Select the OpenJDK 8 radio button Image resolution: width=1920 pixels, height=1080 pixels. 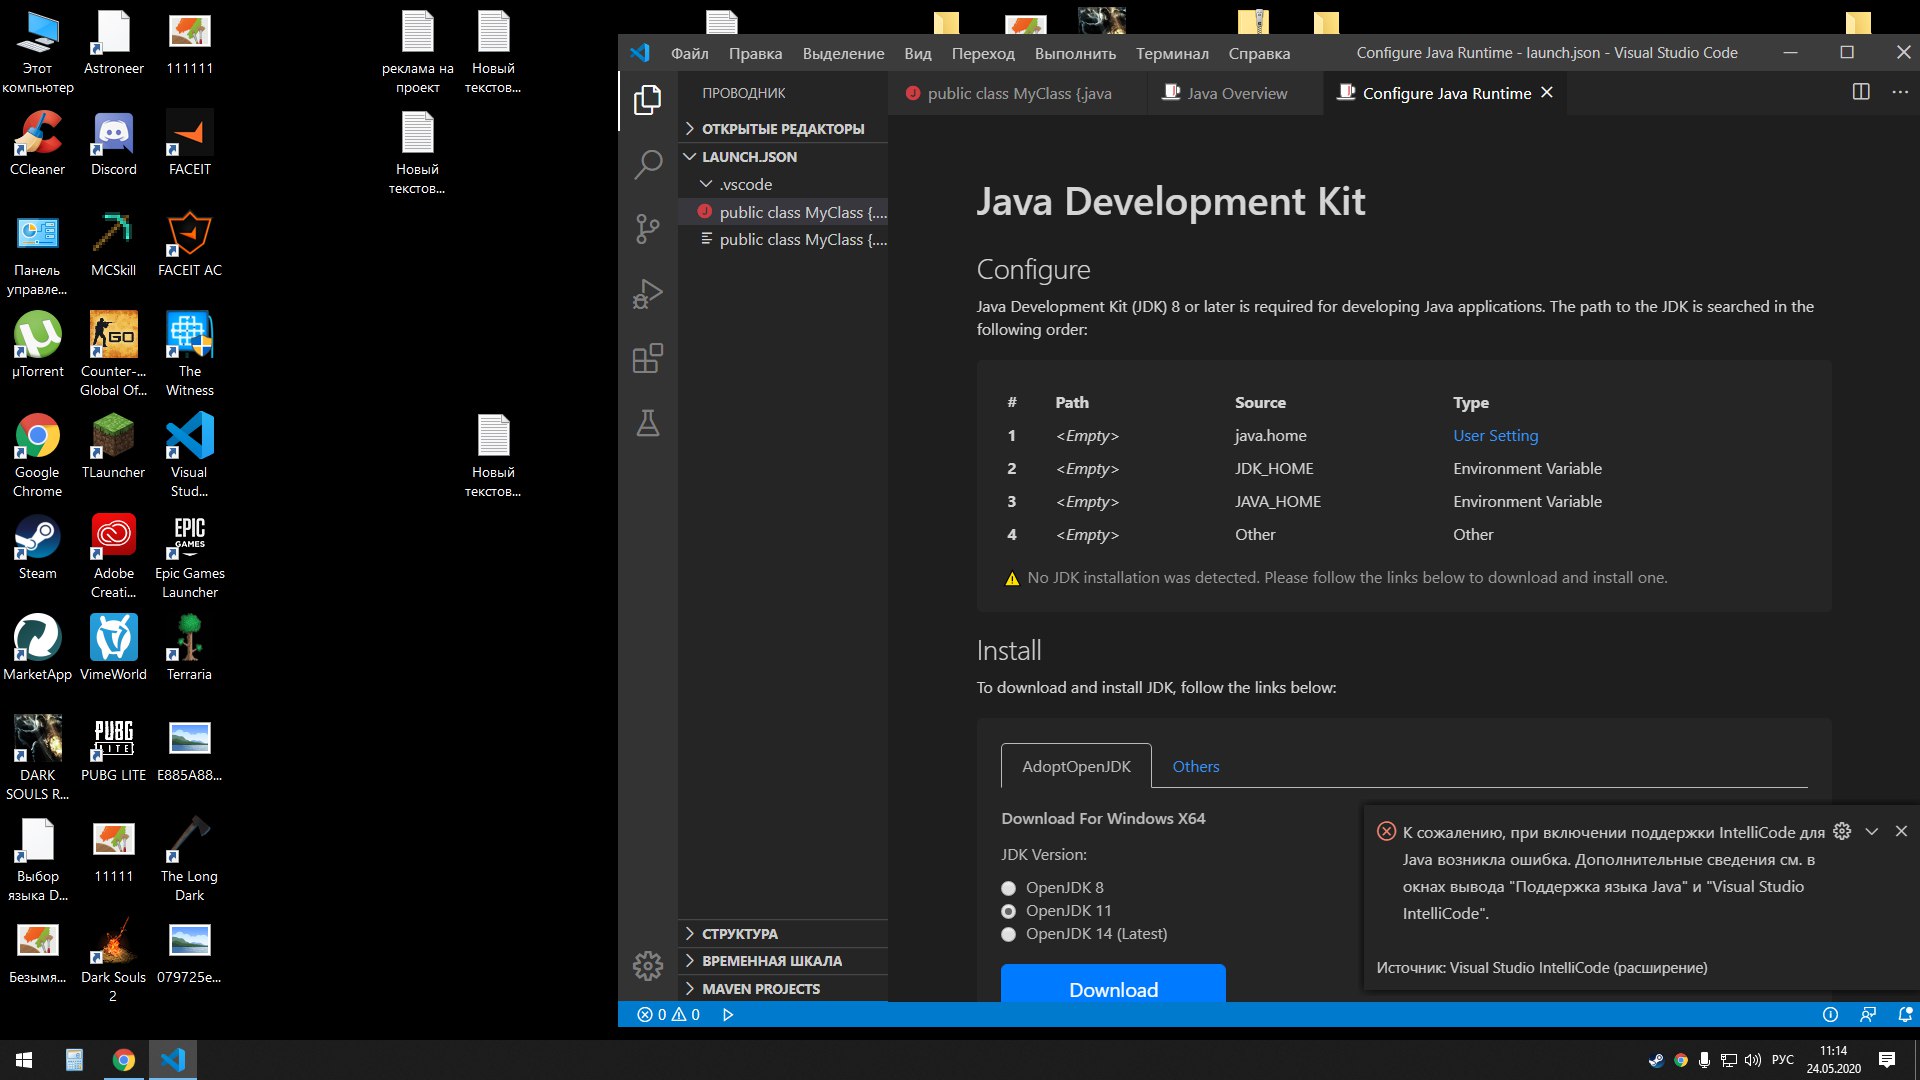pyautogui.click(x=1008, y=888)
